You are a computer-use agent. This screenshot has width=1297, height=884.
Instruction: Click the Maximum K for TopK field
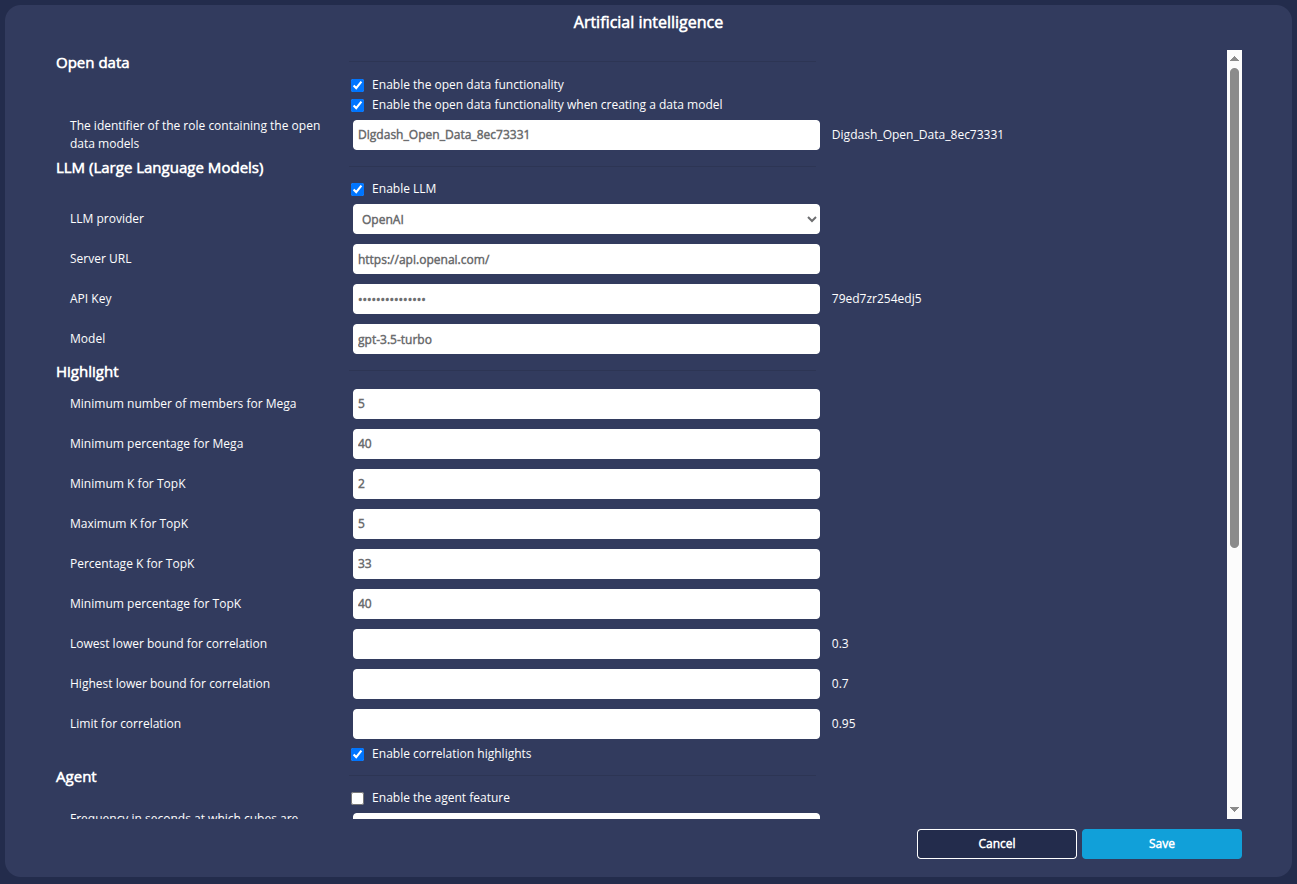pyautogui.click(x=586, y=524)
